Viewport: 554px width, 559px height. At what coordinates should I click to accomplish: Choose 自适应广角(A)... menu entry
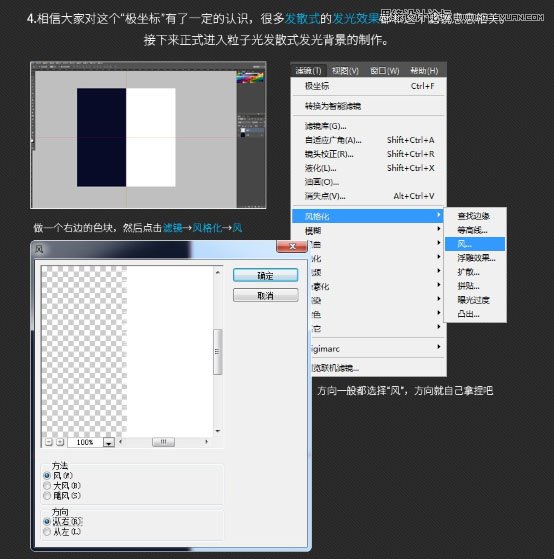tap(369, 140)
